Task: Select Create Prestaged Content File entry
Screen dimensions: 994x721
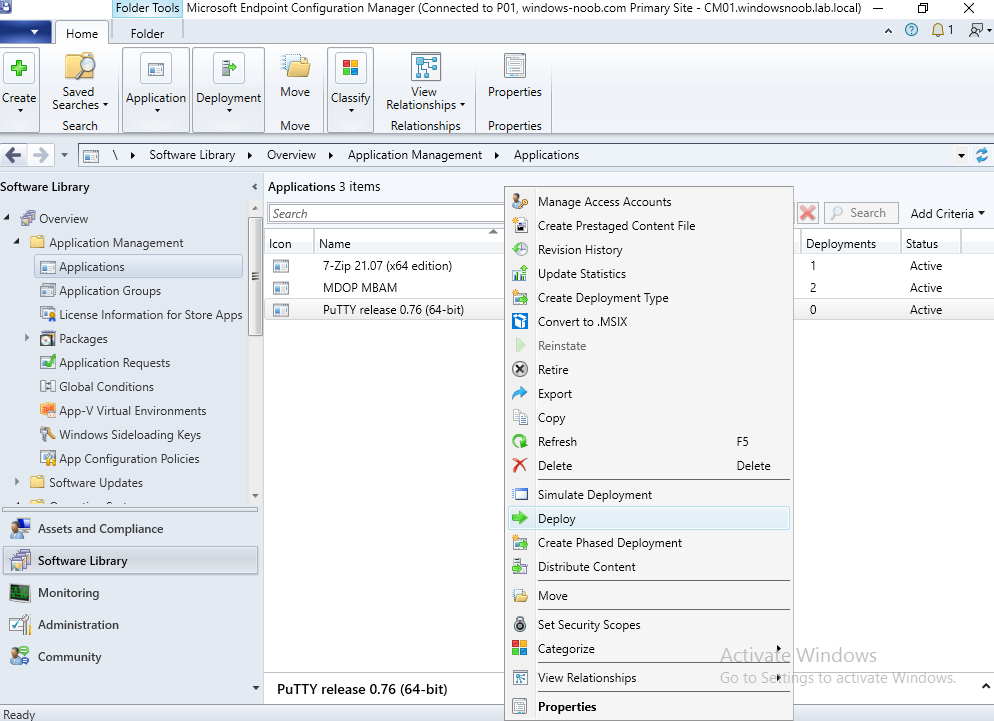Action: click(x=649, y=226)
